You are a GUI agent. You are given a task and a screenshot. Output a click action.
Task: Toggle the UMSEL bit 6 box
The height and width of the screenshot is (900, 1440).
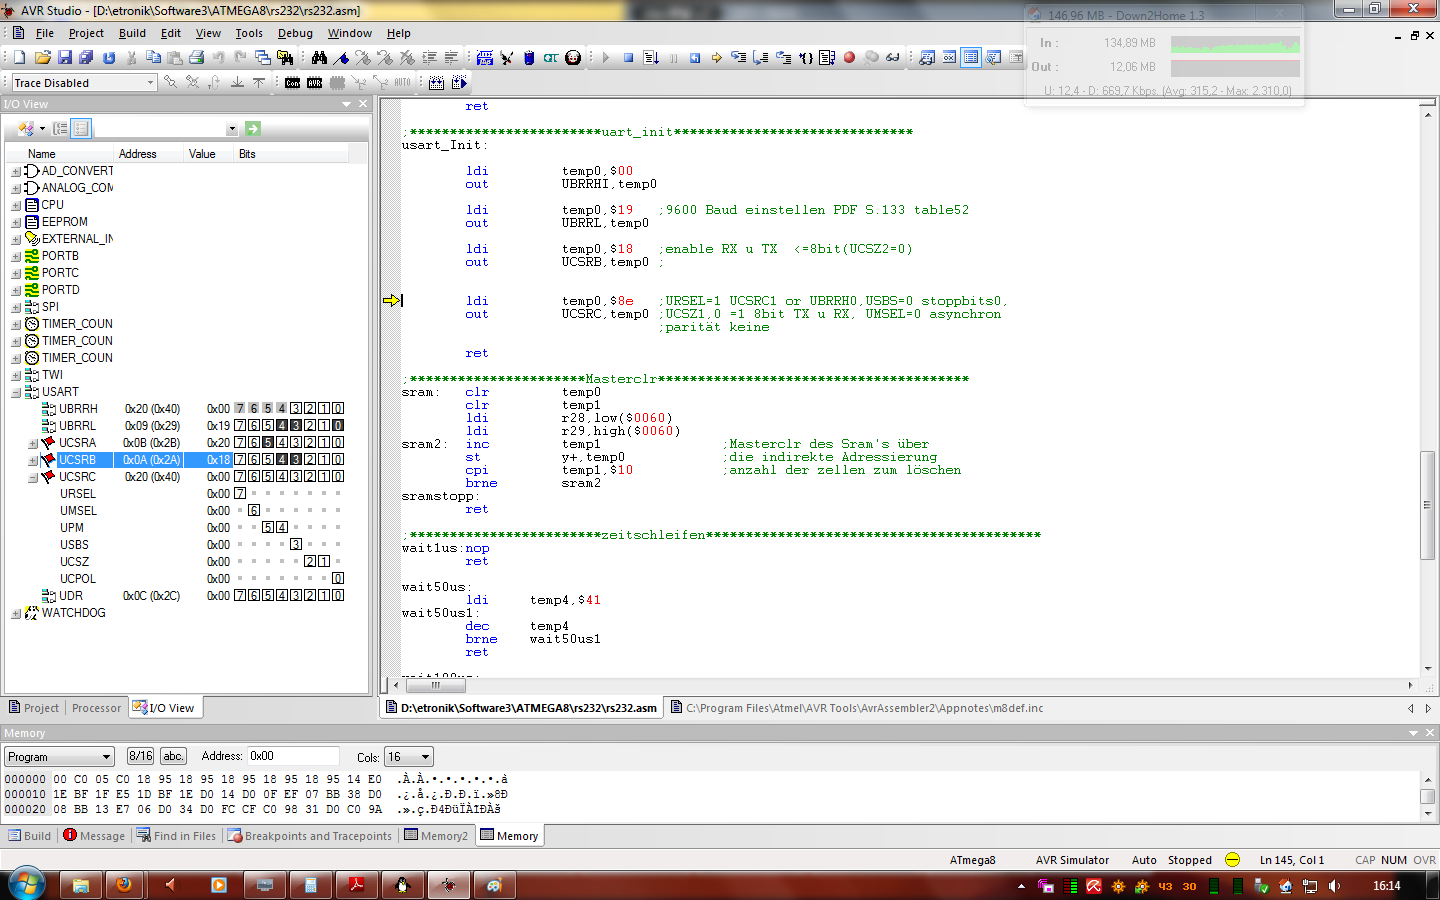(254, 511)
